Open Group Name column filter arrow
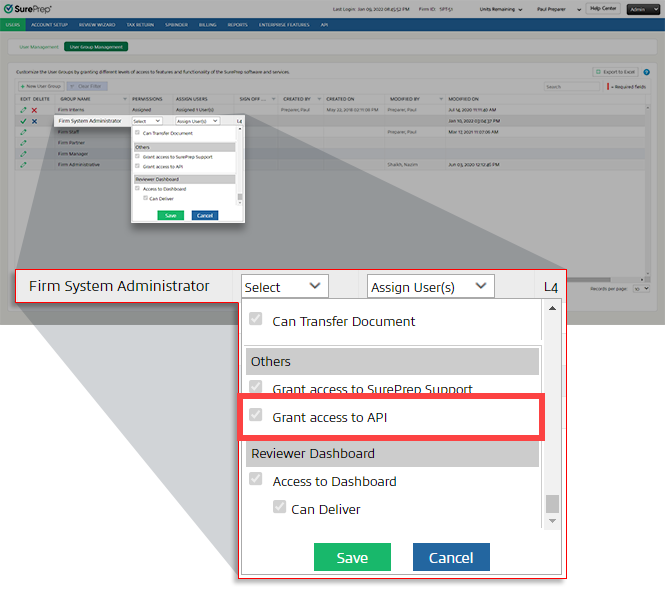The image size is (665, 591). point(125,99)
